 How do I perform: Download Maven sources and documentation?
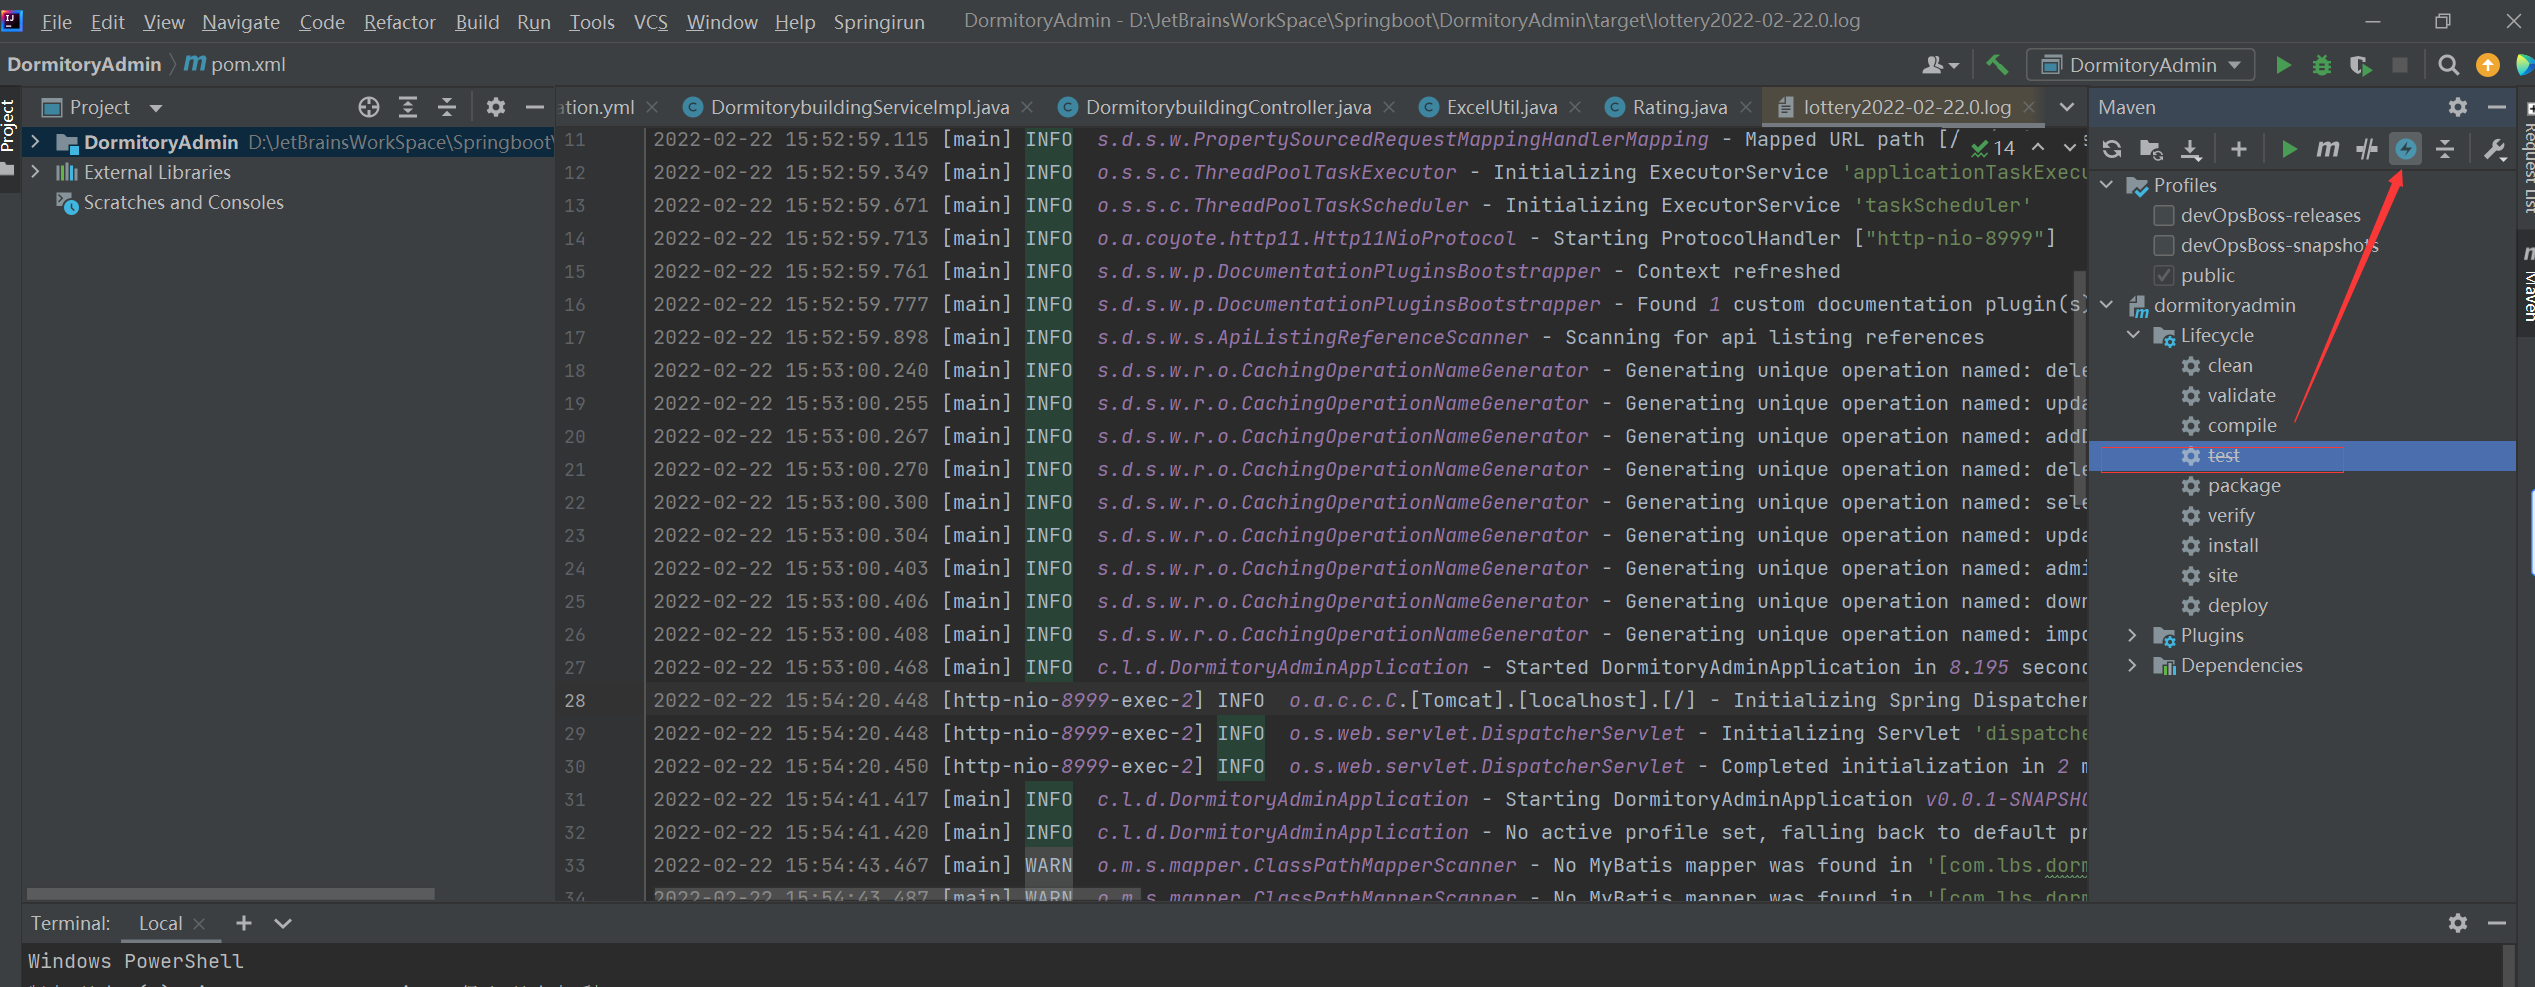(2191, 149)
